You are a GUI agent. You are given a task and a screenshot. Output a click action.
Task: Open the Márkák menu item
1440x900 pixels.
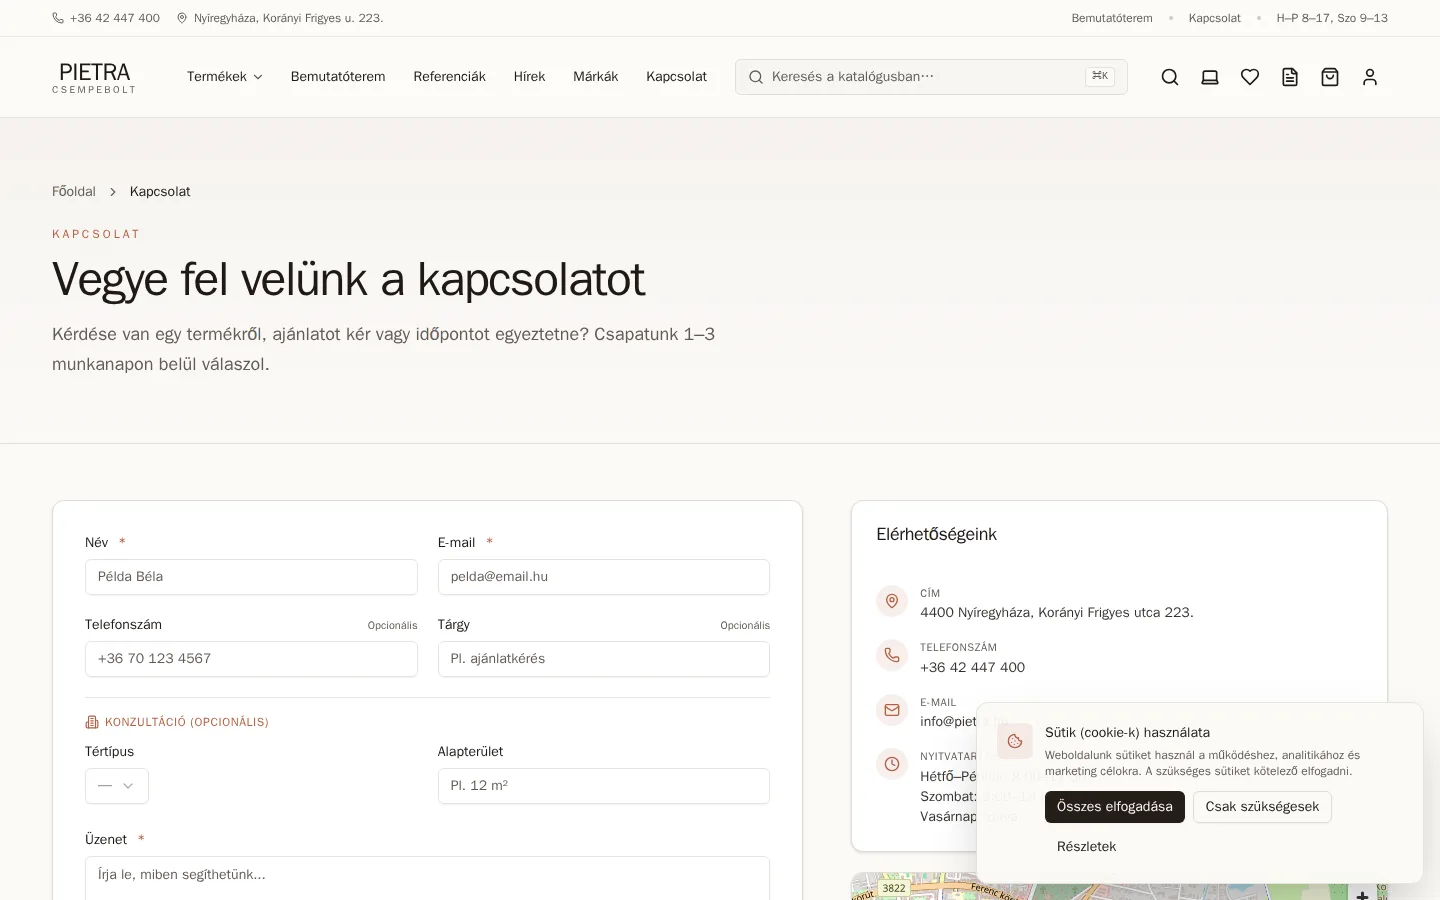[595, 77]
